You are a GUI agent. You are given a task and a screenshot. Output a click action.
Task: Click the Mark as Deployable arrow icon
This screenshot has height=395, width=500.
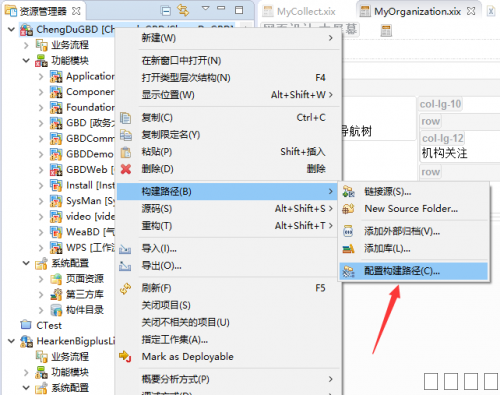tap(125, 356)
